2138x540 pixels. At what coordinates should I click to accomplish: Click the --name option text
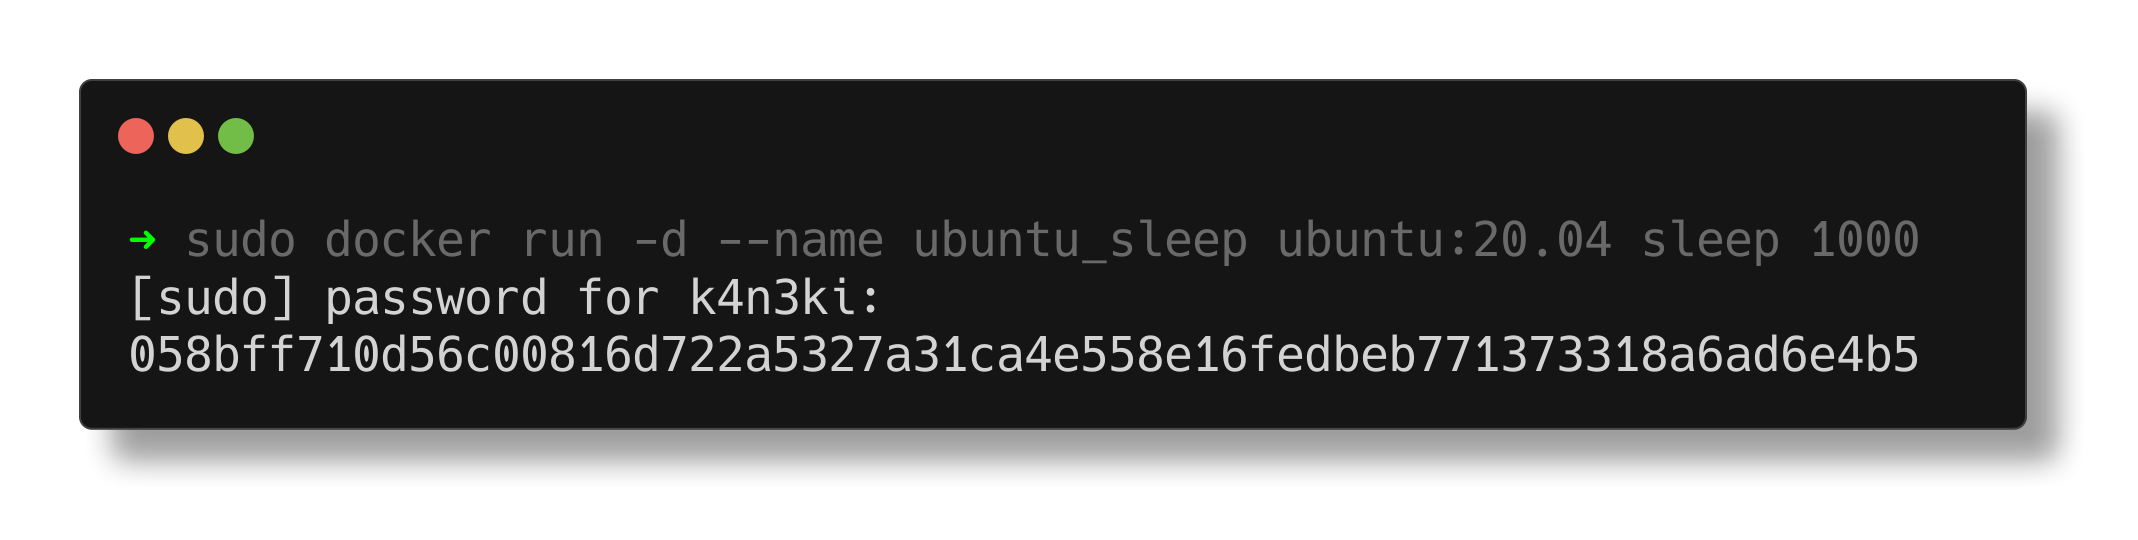coord(800,240)
